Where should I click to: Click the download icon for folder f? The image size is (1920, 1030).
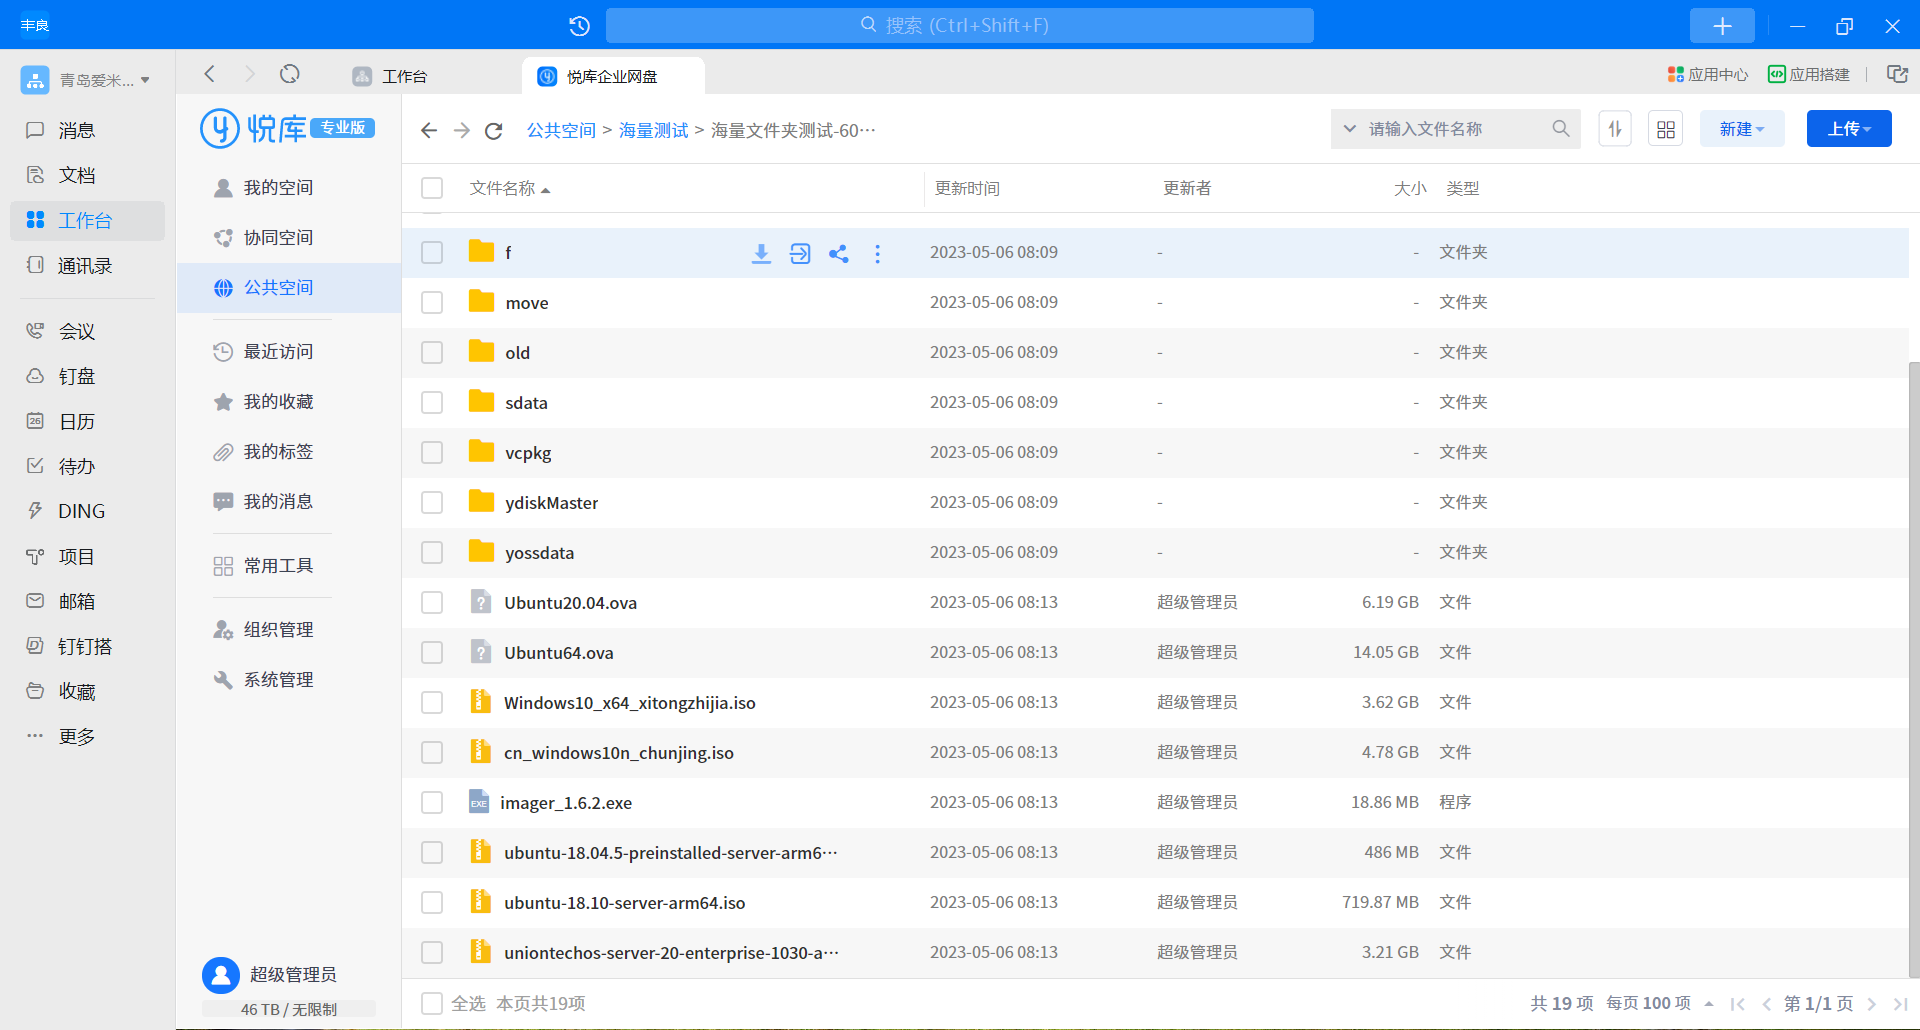pos(761,254)
